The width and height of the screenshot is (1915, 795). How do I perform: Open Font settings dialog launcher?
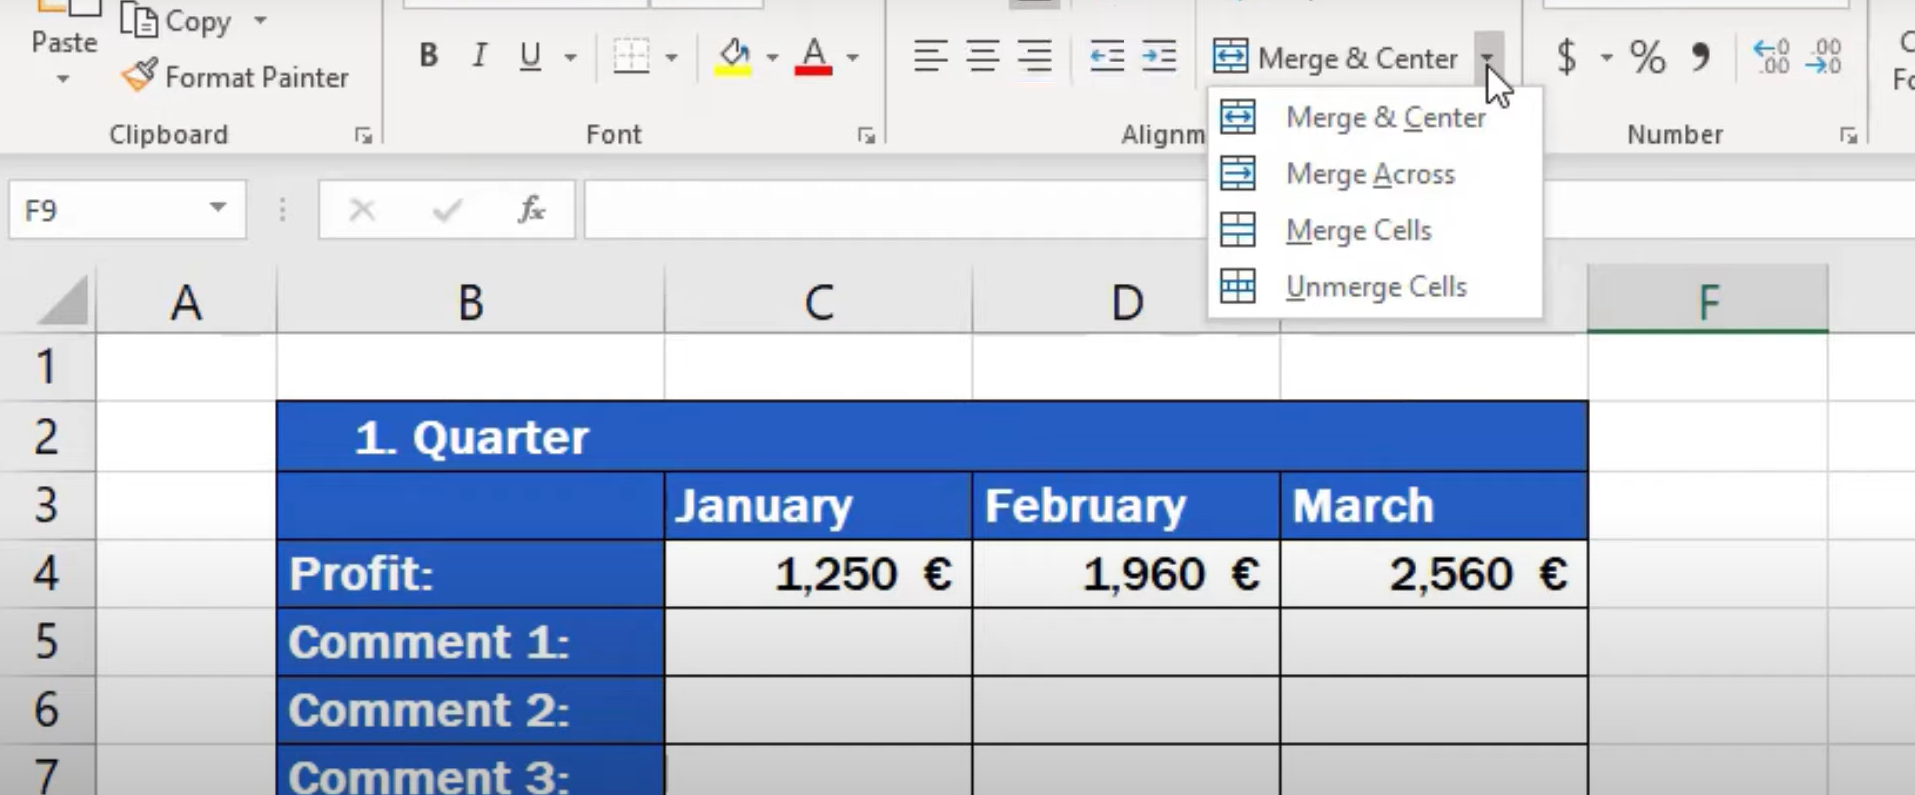[866, 135]
